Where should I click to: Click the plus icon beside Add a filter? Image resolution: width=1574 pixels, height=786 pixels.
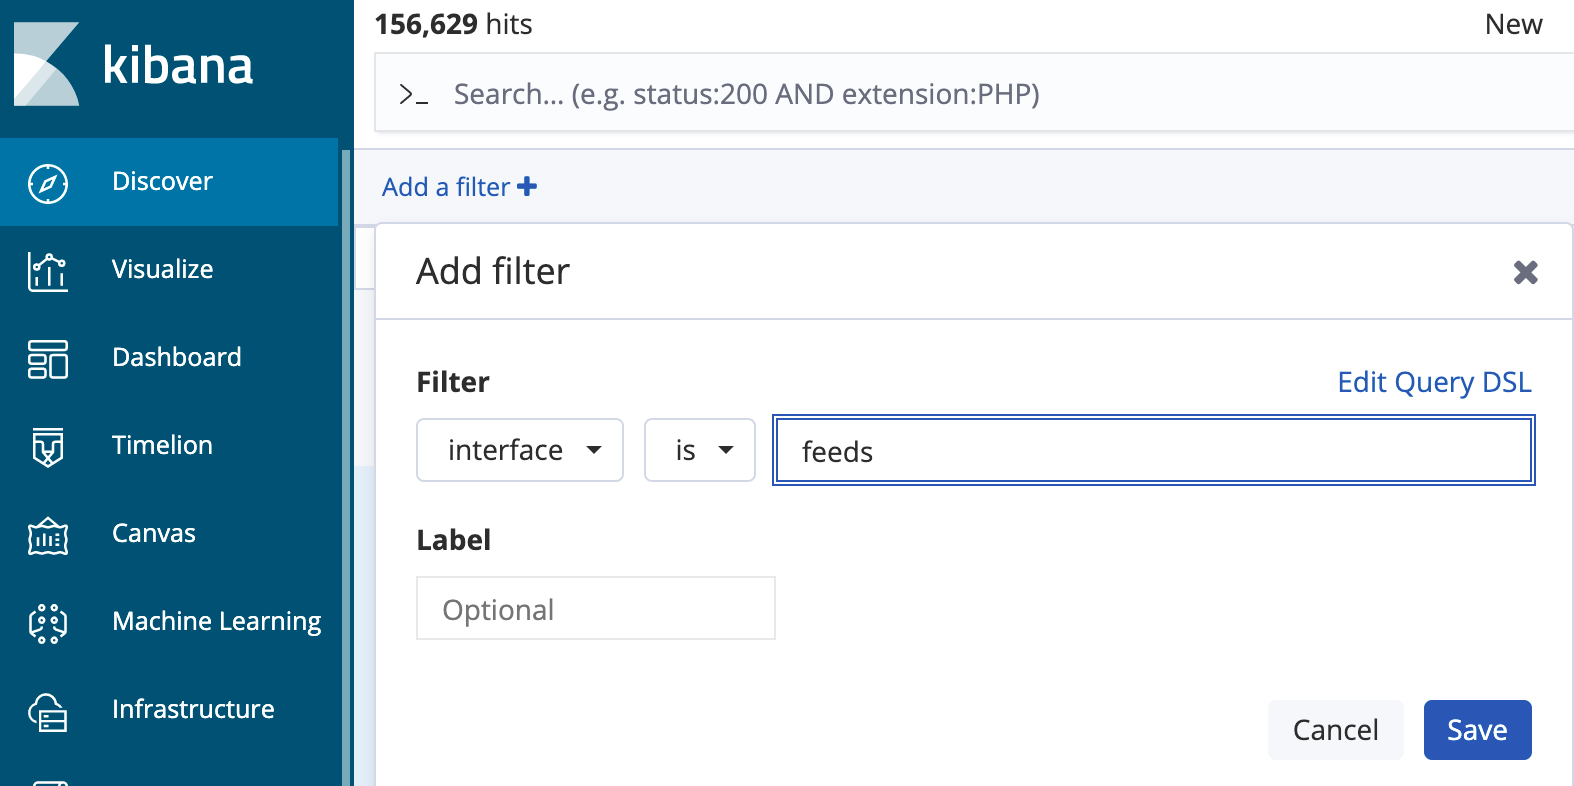pyautogui.click(x=527, y=187)
